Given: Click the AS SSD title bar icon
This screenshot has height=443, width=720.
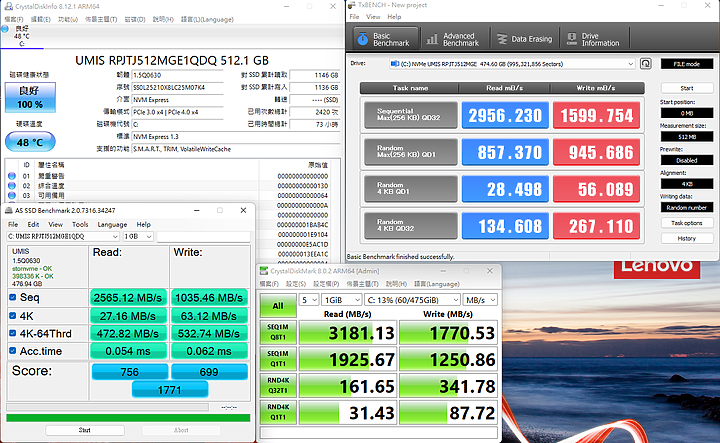Looking at the screenshot, I should pos(9,210).
